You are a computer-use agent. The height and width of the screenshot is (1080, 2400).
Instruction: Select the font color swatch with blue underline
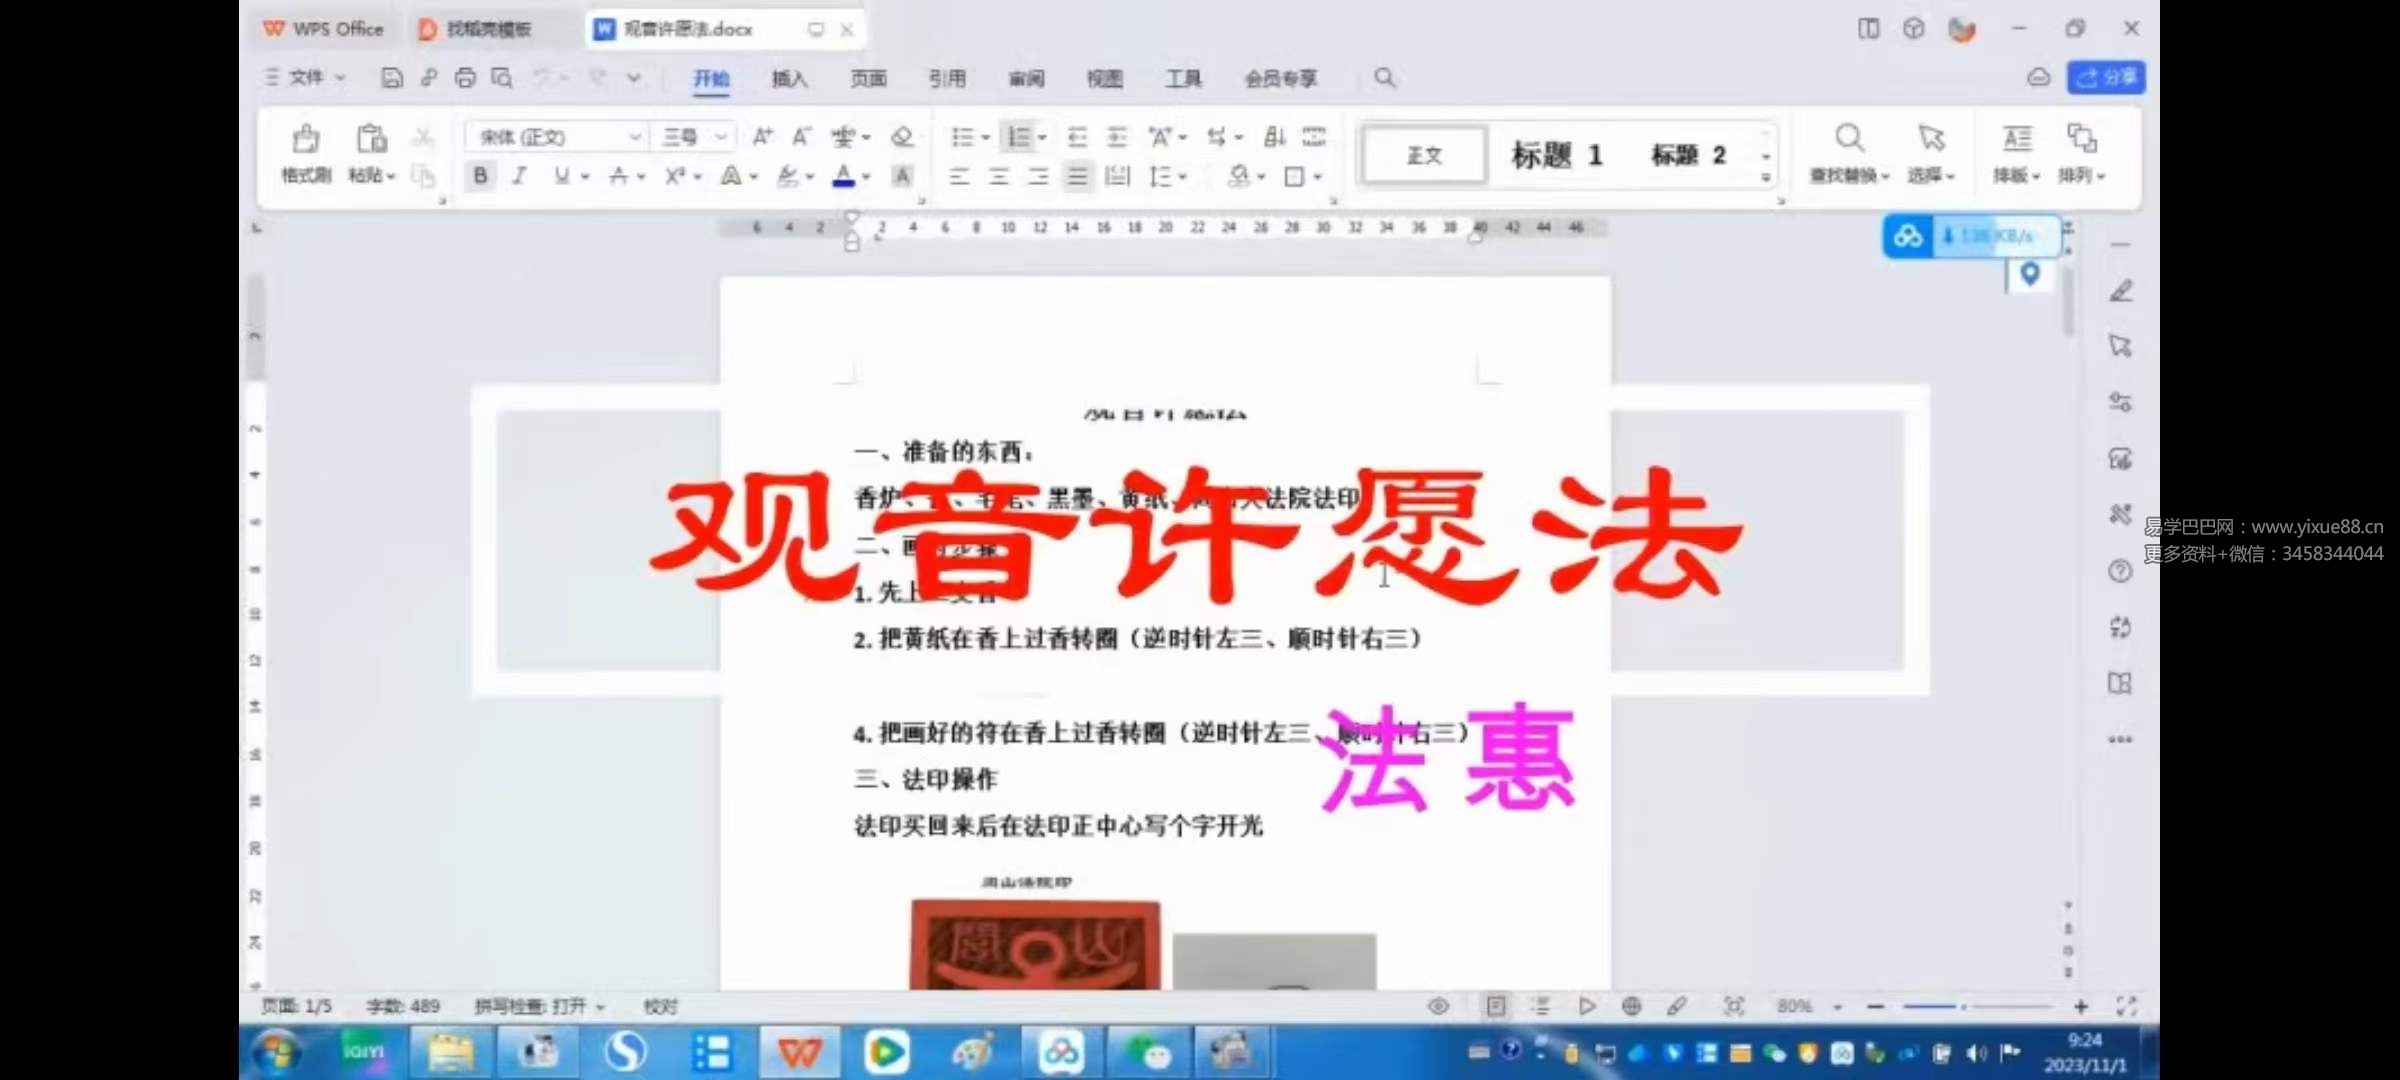point(843,177)
